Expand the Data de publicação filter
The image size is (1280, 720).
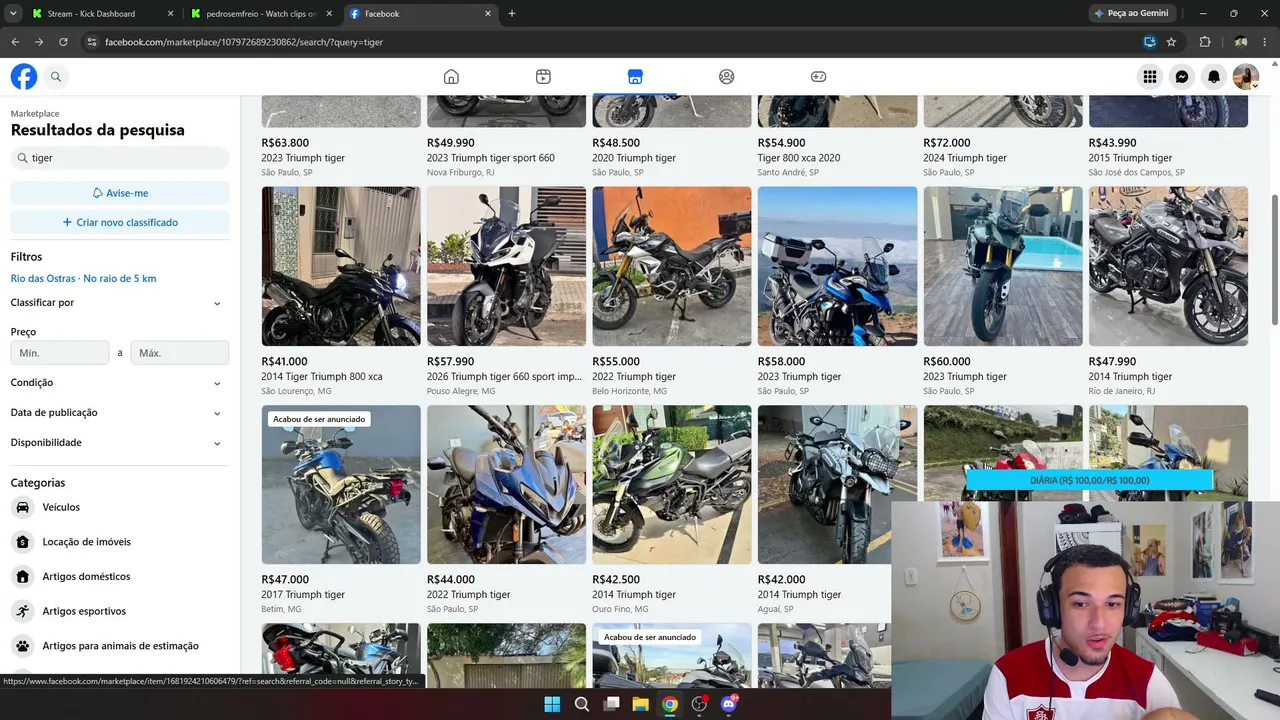120,413
